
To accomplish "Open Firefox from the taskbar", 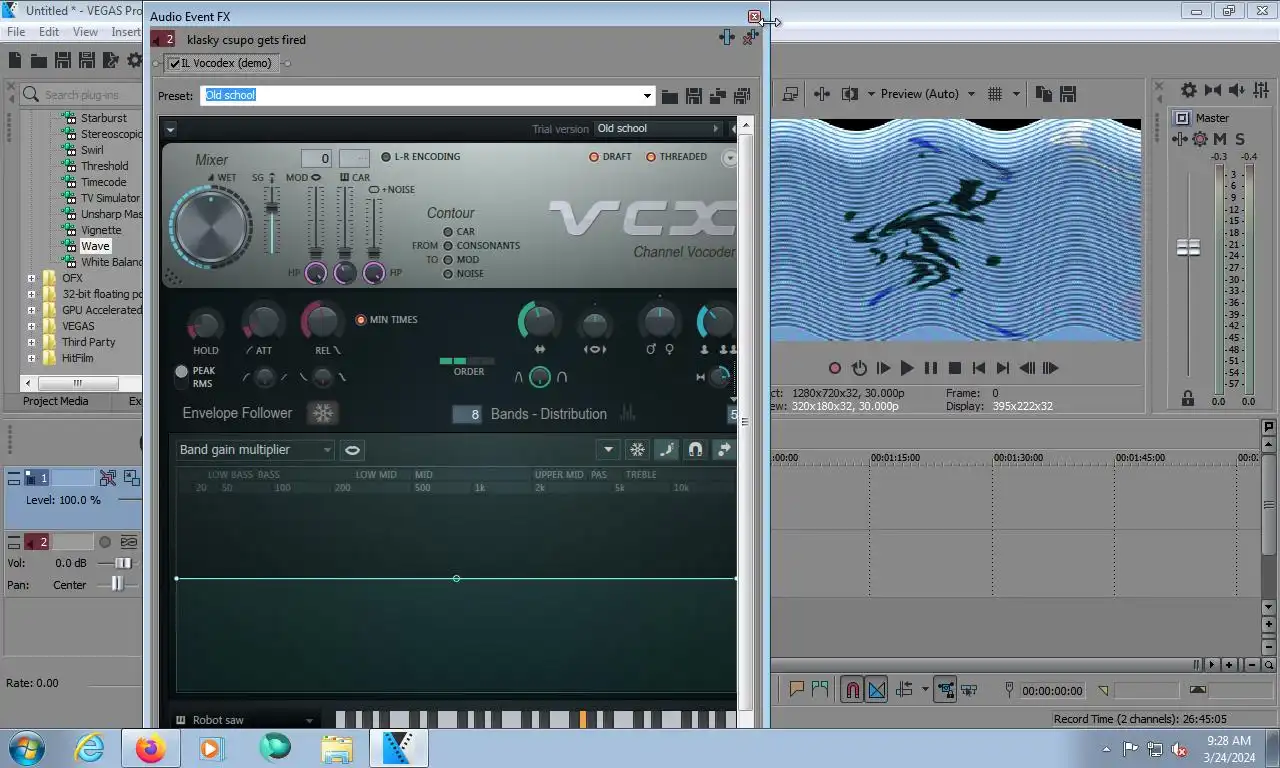I will tap(150, 748).
